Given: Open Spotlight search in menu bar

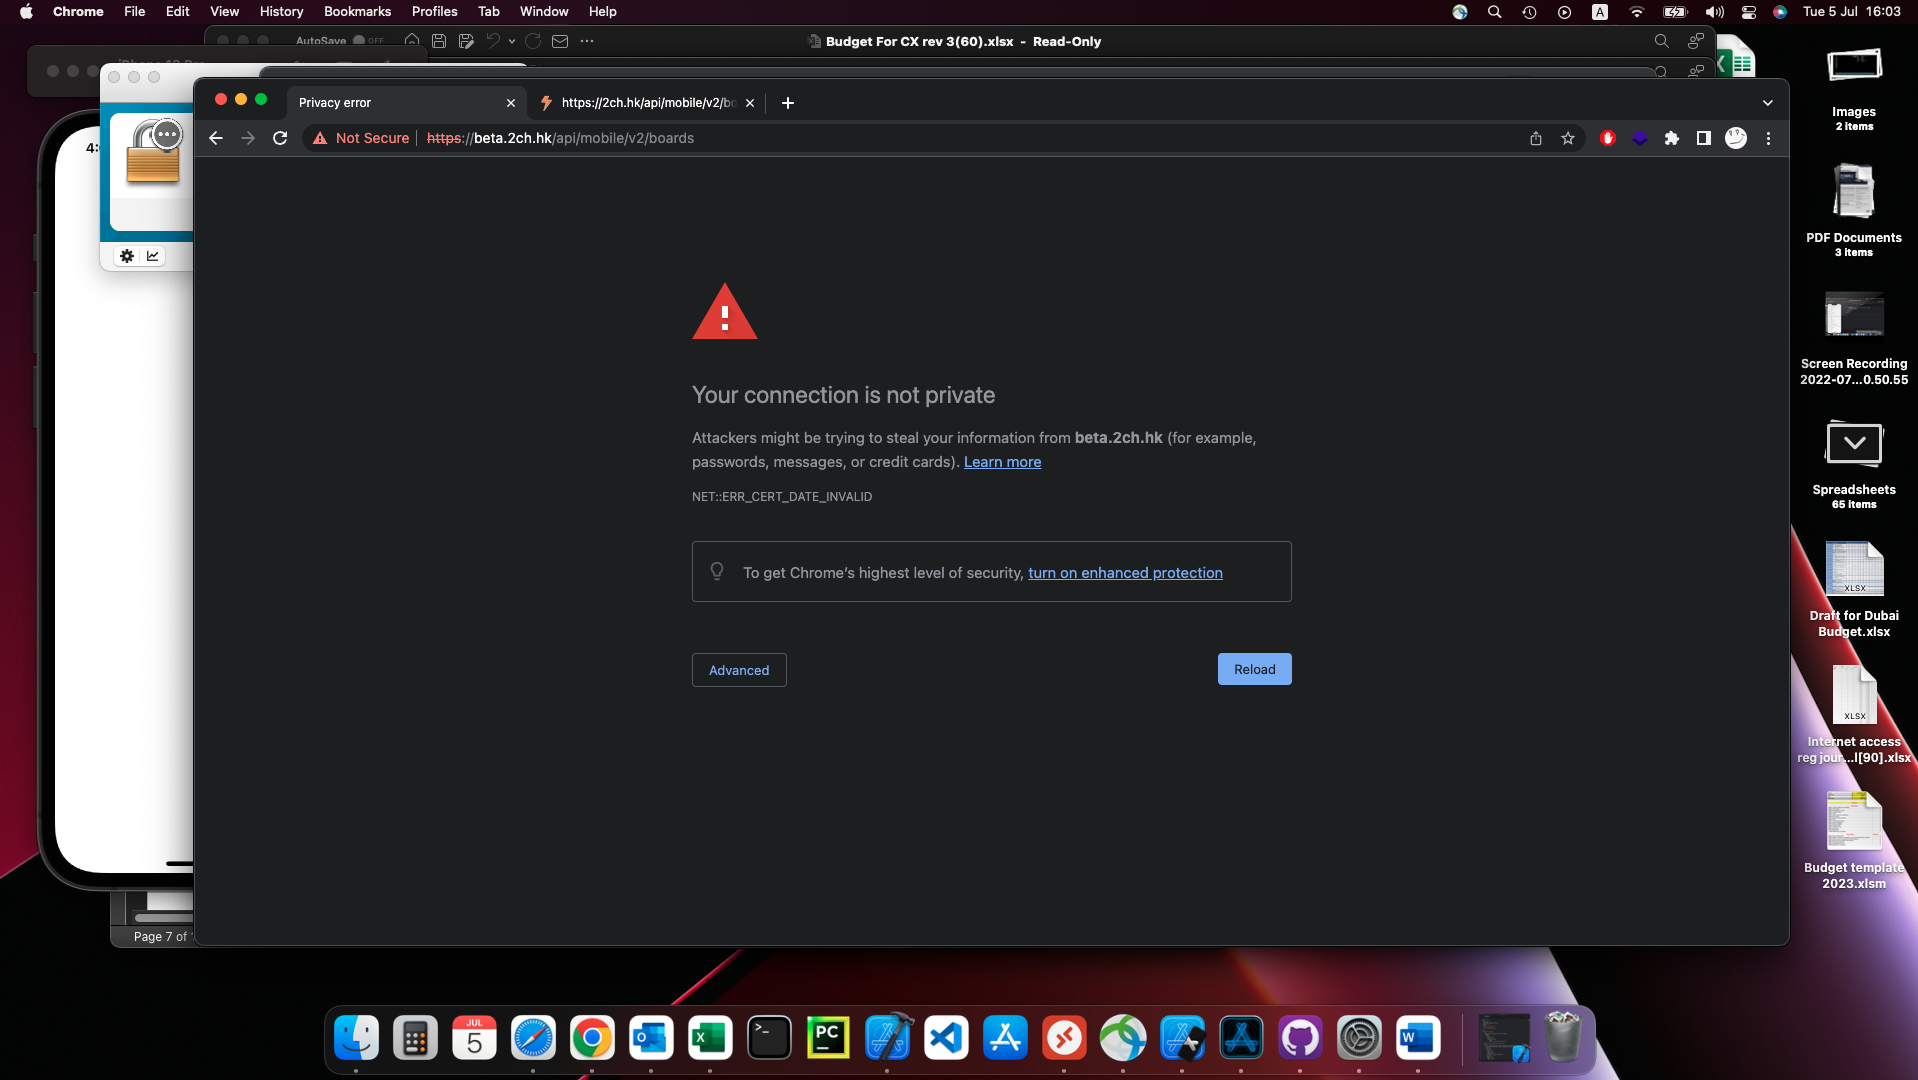Looking at the screenshot, I should pyautogui.click(x=1495, y=12).
